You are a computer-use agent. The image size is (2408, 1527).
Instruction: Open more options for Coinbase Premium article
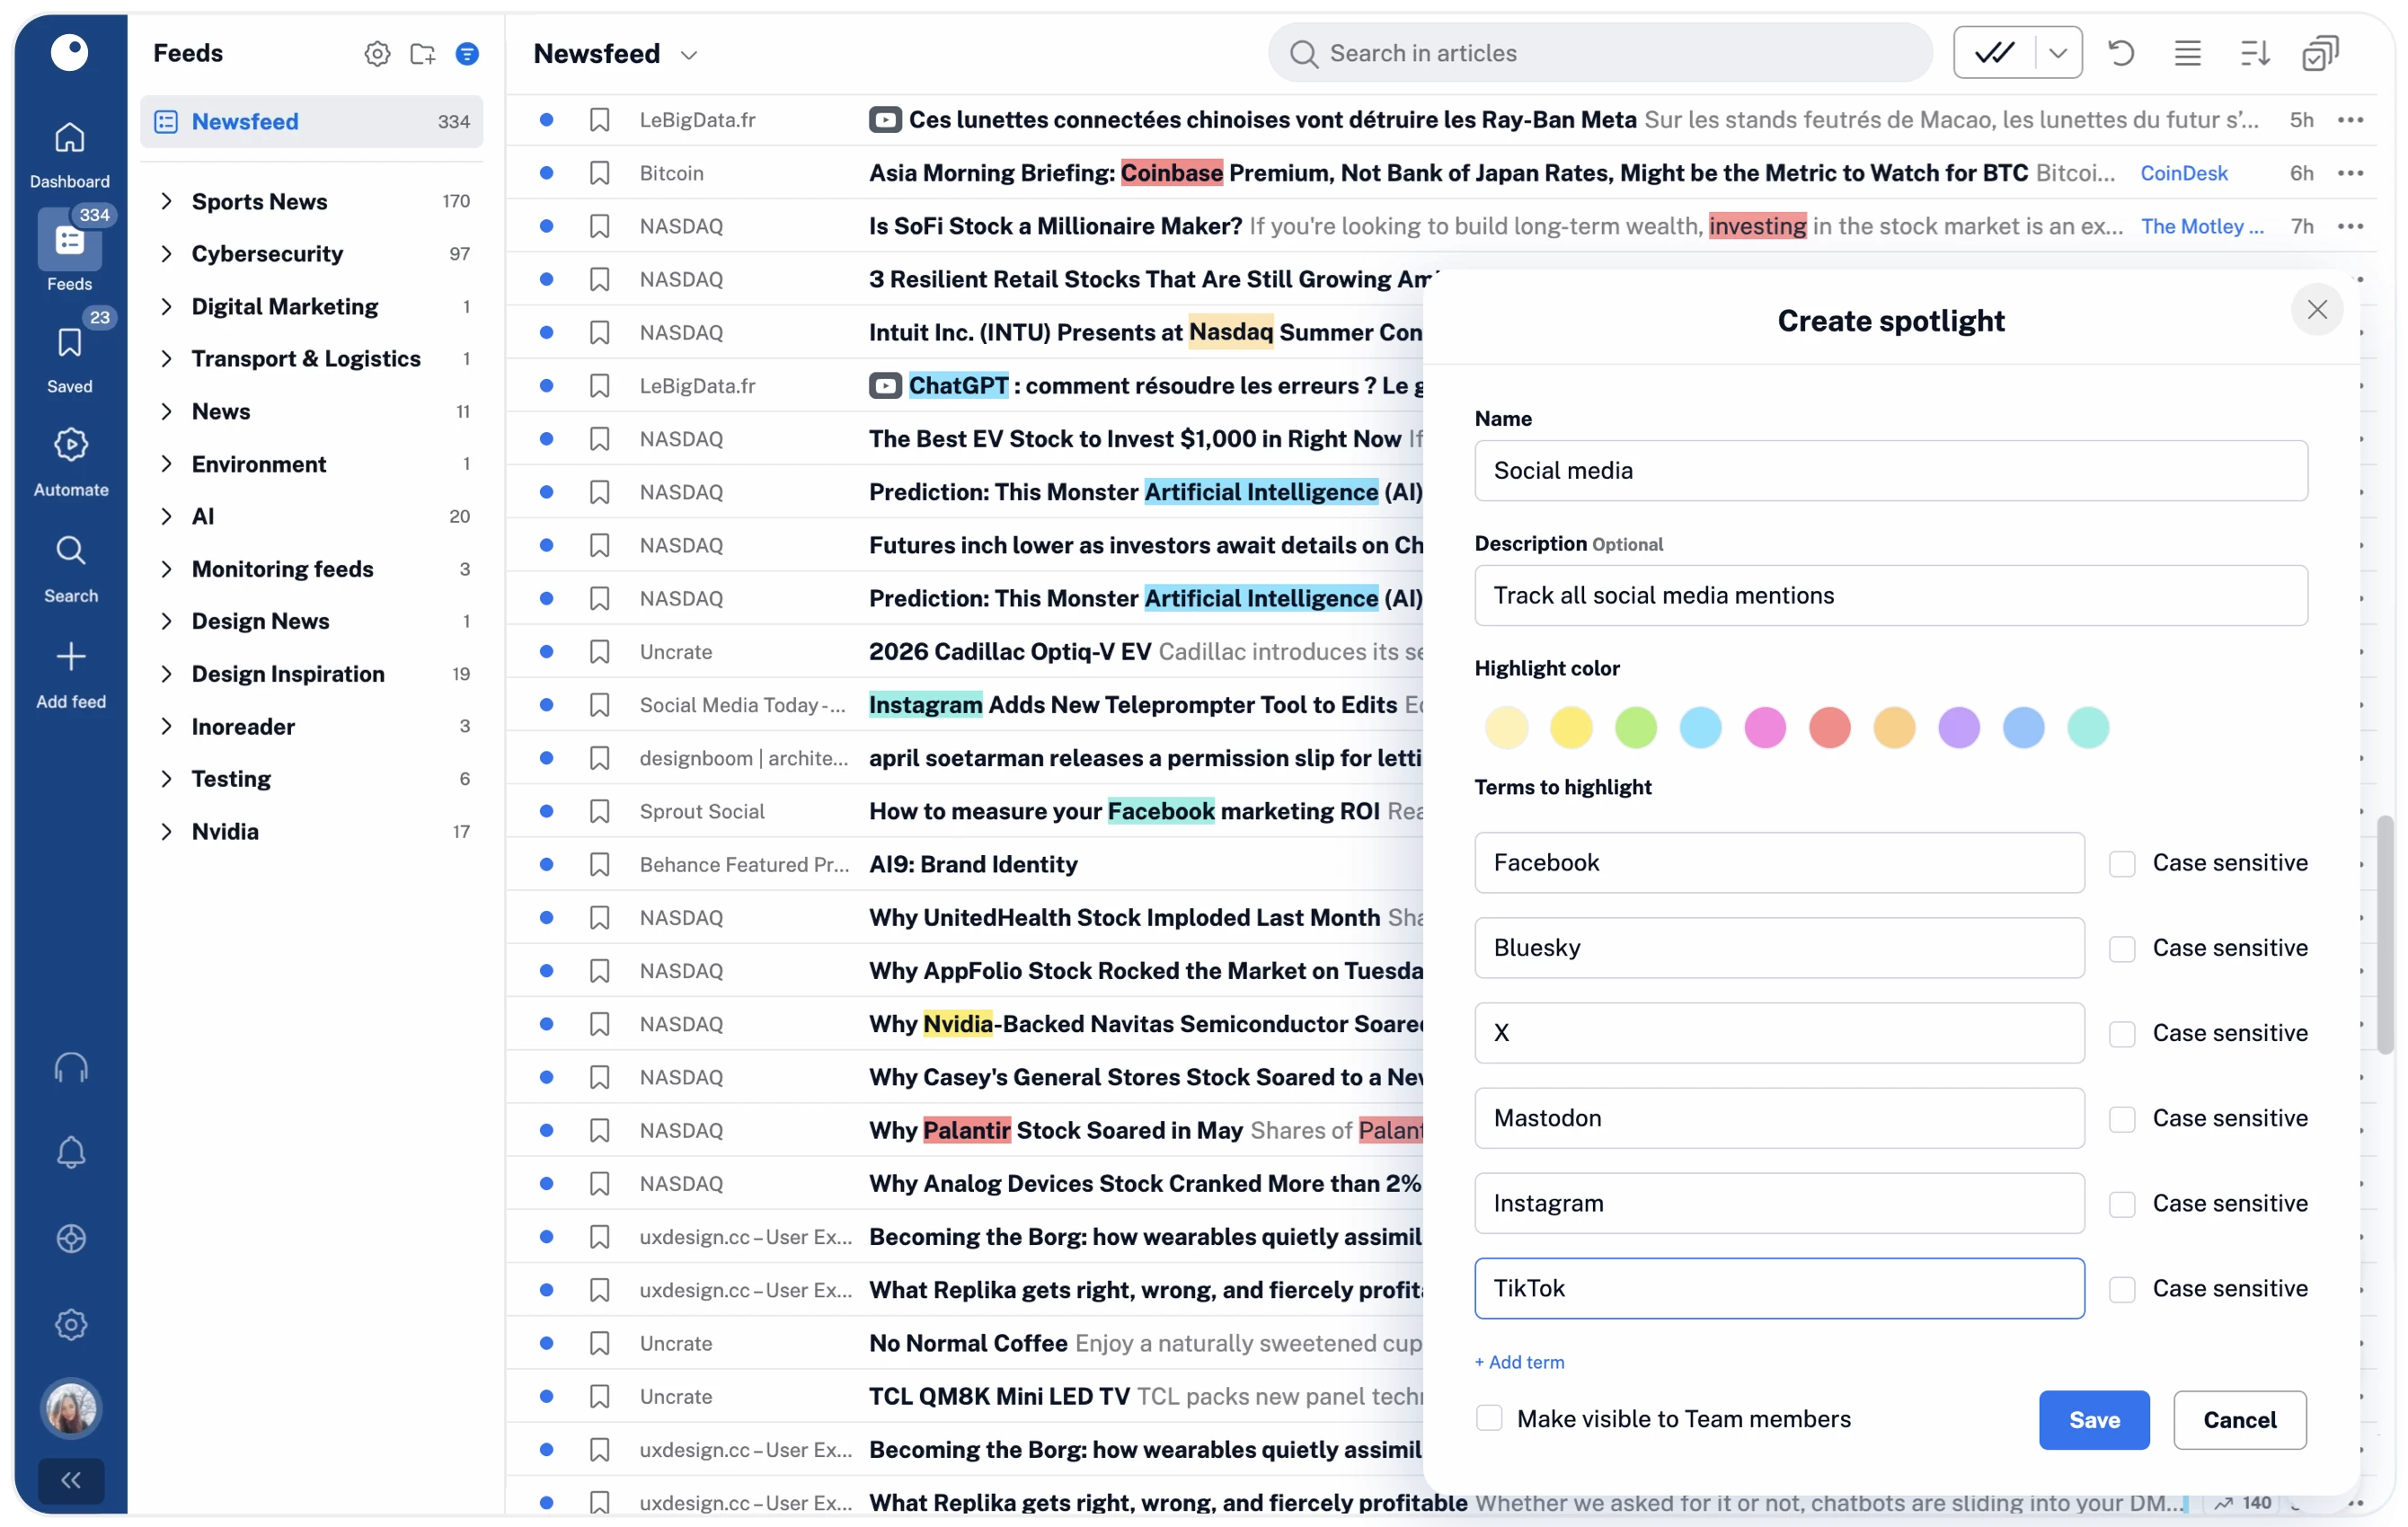click(x=2350, y=173)
